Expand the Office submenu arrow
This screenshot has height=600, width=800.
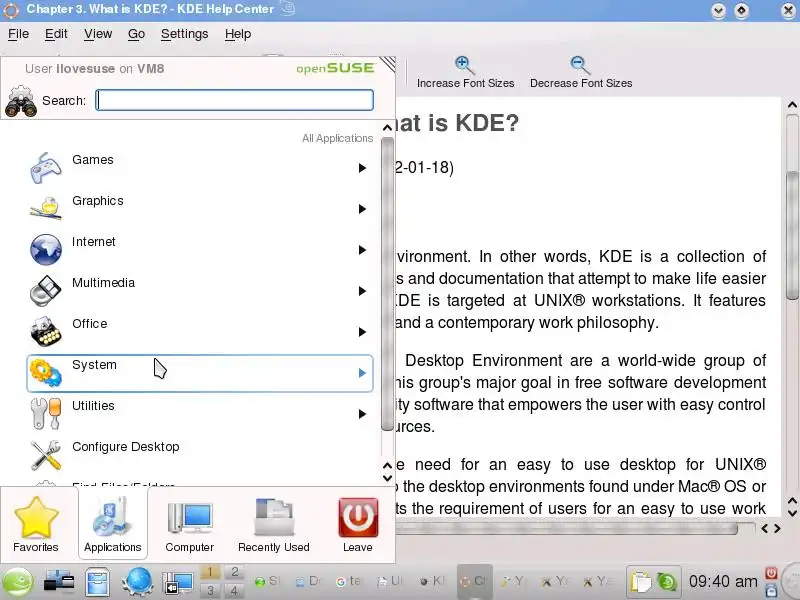(362, 332)
